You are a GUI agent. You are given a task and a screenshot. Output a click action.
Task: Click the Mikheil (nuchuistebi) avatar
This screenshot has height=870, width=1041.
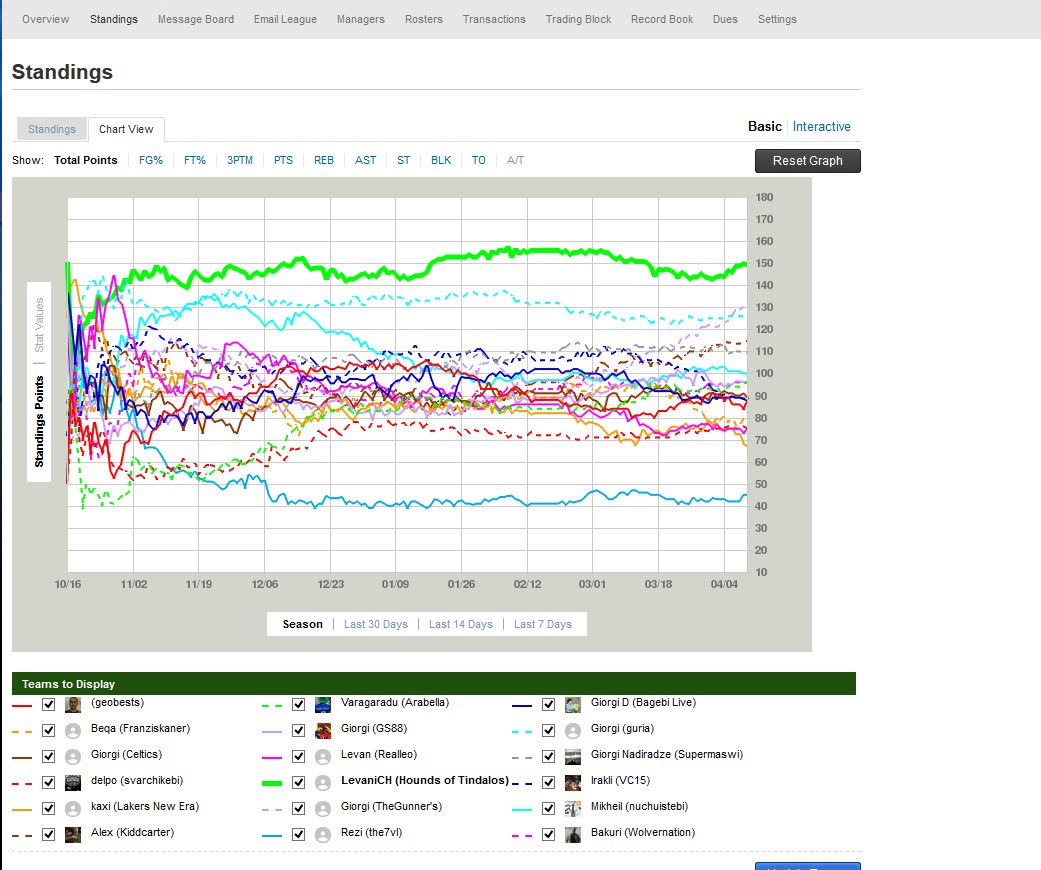pyautogui.click(x=572, y=808)
